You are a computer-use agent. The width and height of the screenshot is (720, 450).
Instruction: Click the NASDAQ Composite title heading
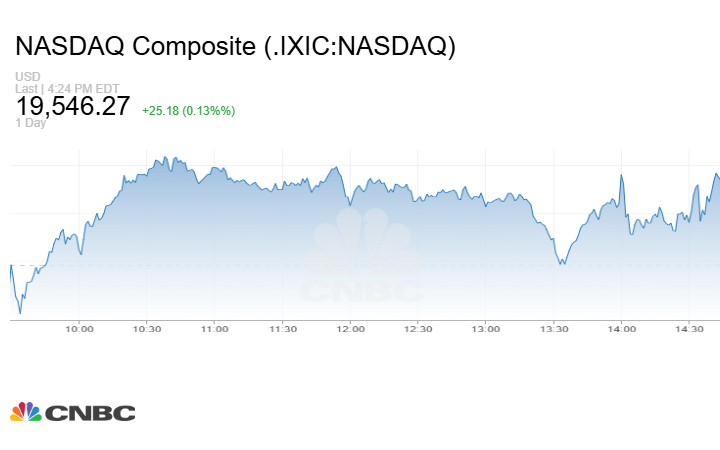coord(235,47)
